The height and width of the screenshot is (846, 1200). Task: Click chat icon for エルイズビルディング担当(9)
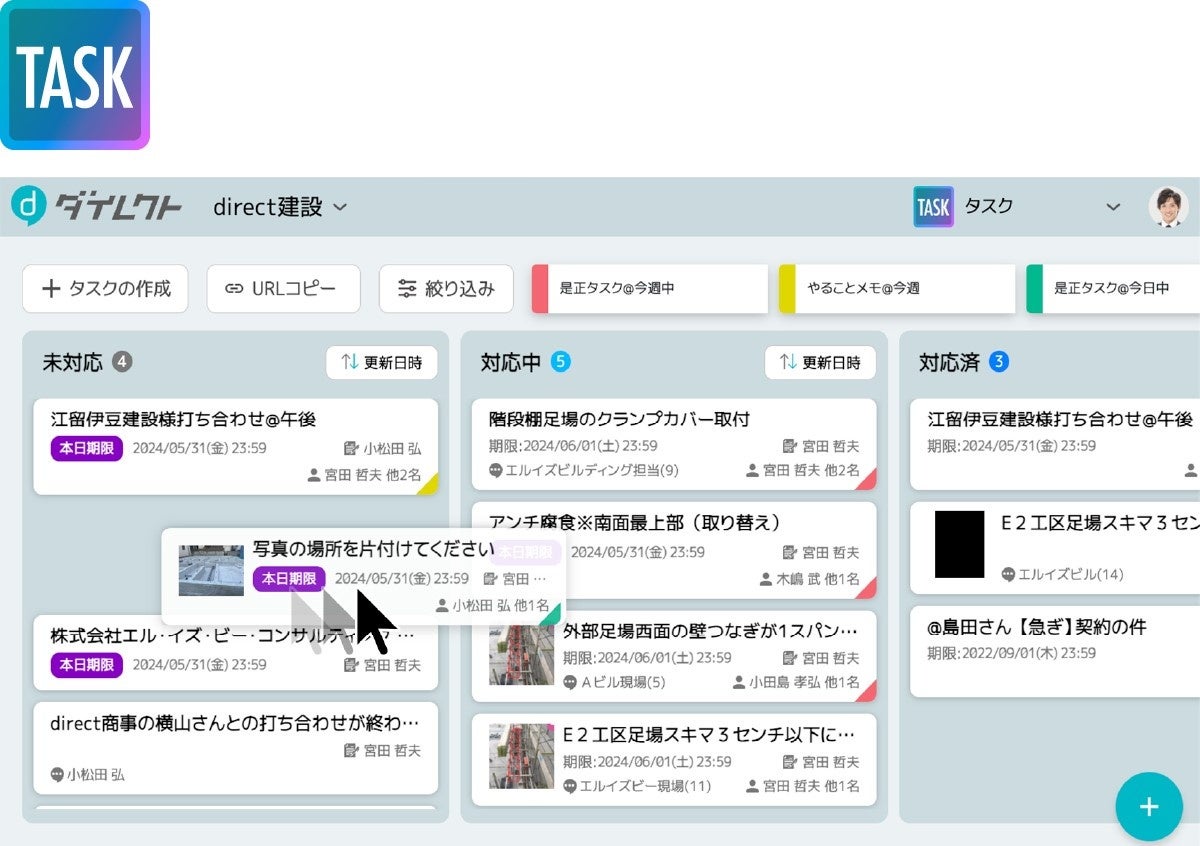tap(495, 470)
